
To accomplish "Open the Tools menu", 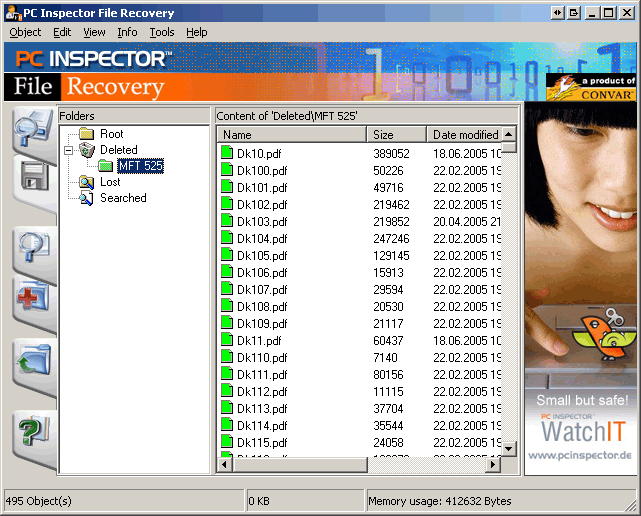I will point(162,32).
